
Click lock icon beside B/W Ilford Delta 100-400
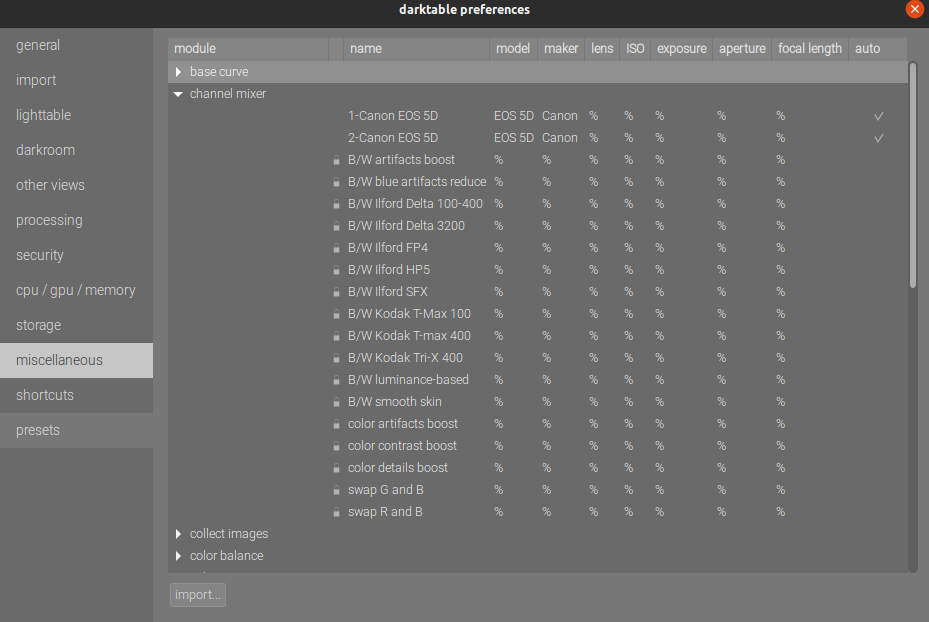[x=336, y=204]
